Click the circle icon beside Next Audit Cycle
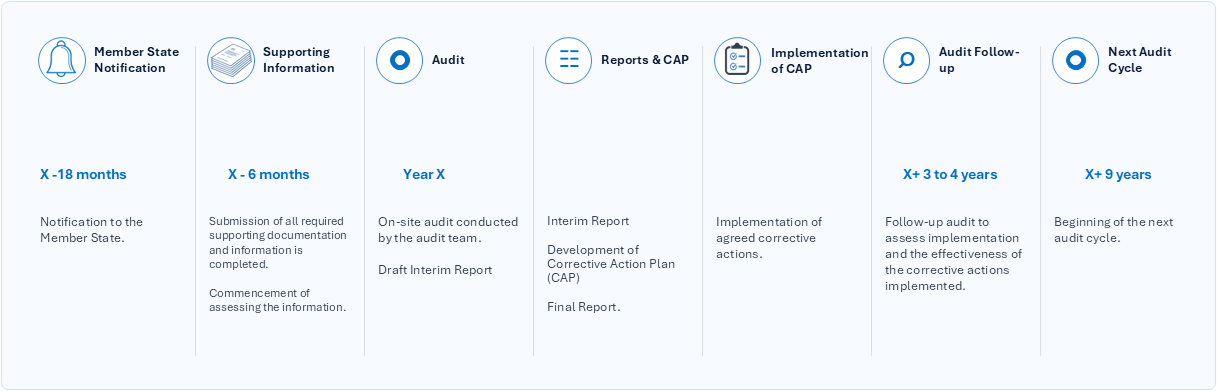Viewport: 1217px width, 391px height. click(x=1076, y=60)
